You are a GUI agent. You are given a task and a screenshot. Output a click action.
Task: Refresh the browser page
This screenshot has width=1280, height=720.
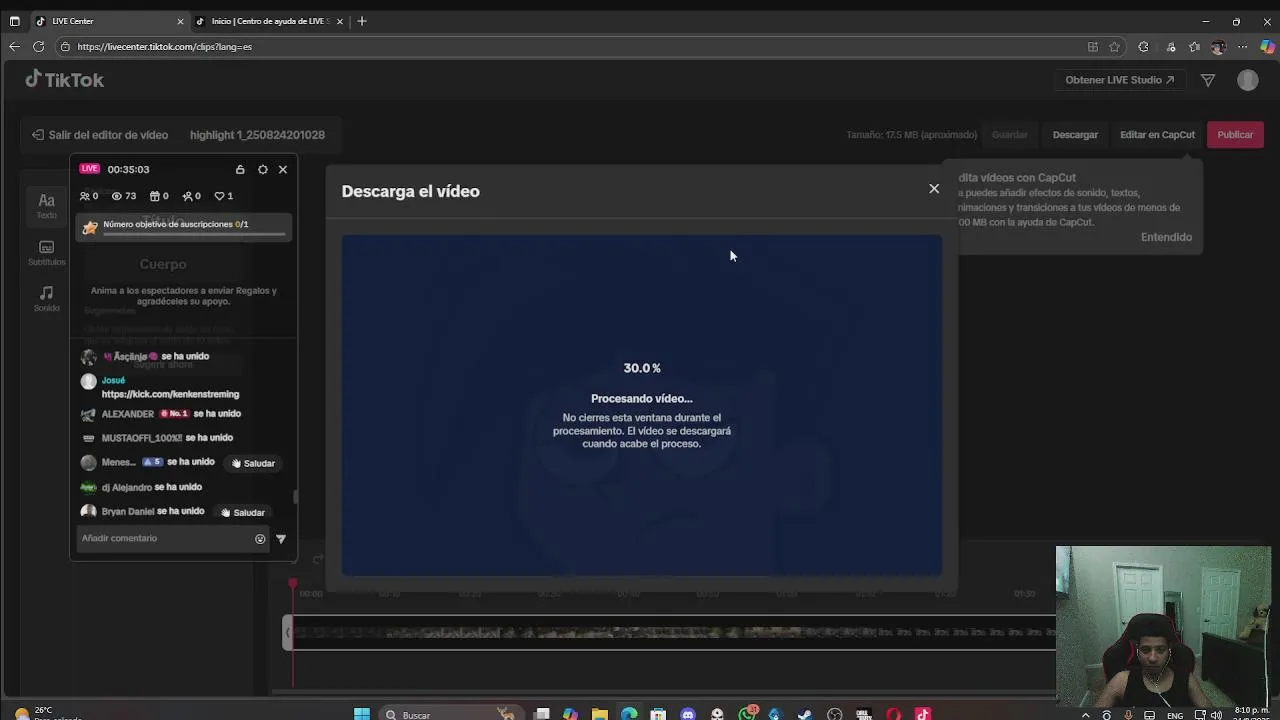[x=38, y=46]
